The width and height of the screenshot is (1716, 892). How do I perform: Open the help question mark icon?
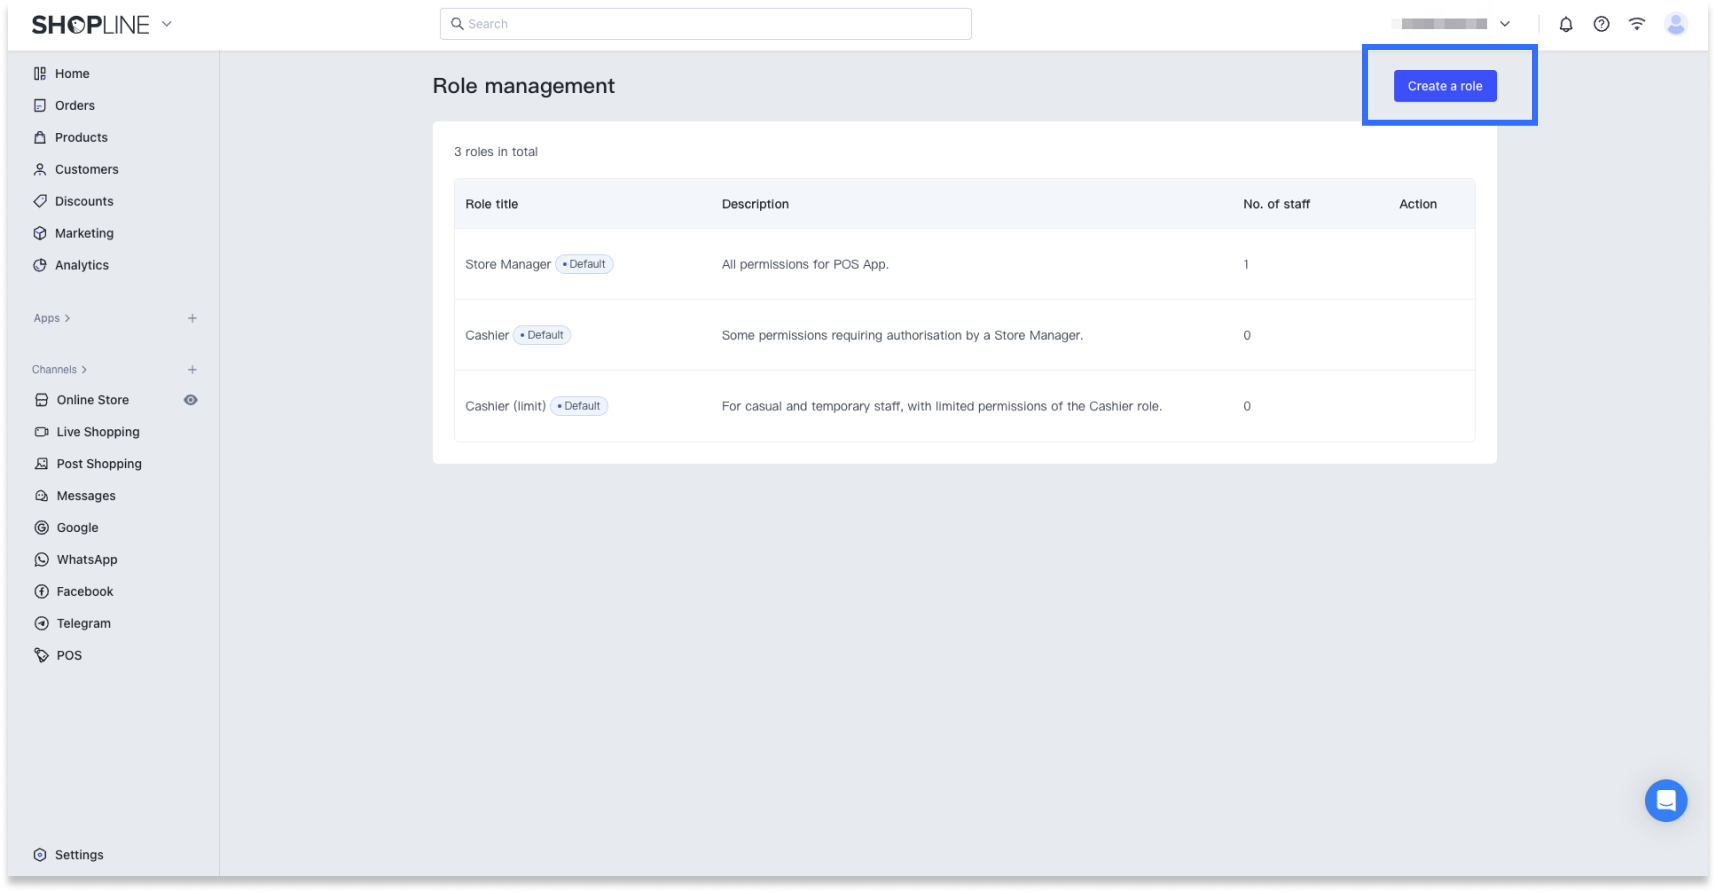1602,24
